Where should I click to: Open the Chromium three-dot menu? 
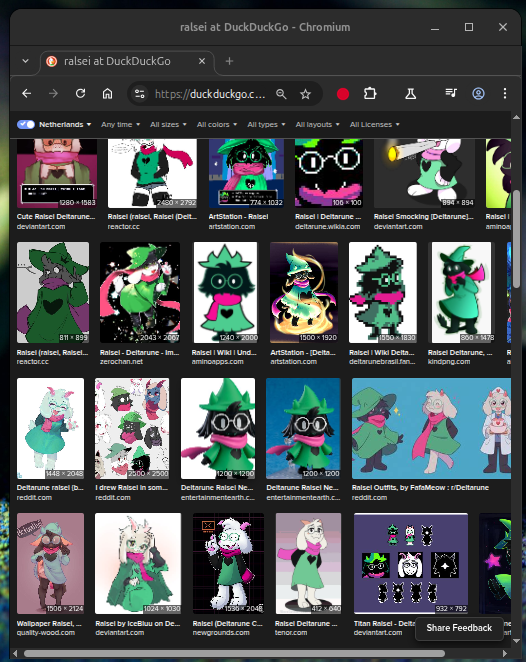[505, 94]
